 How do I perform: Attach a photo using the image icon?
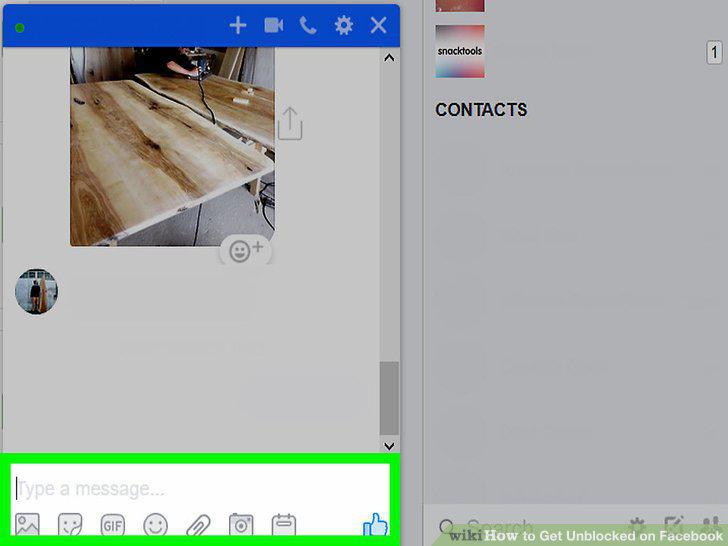[27, 525]
